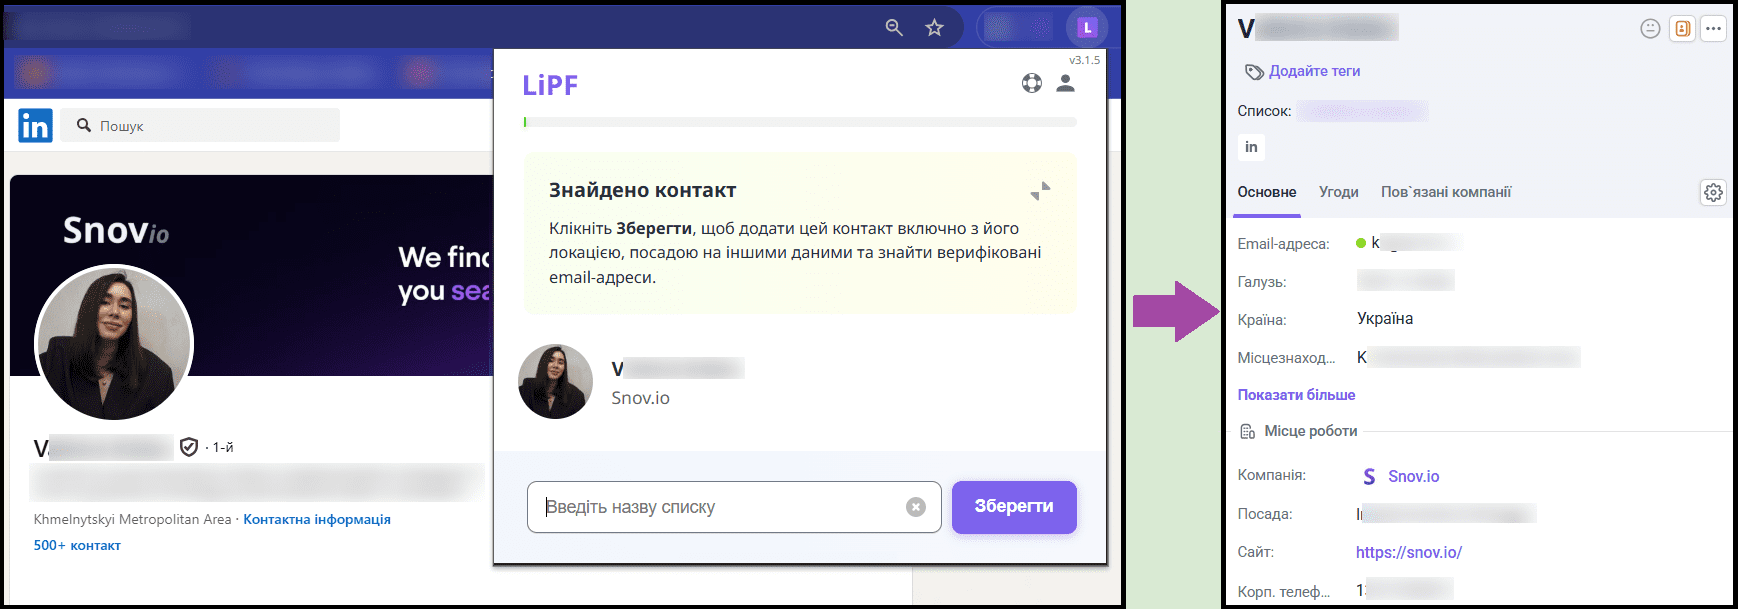Viewport: 1738px width, 609px height.
Task: Click 'Khmelnytskyi Metropolitan Area' location text
Action: pyautogui.click(x=132, y=519)
